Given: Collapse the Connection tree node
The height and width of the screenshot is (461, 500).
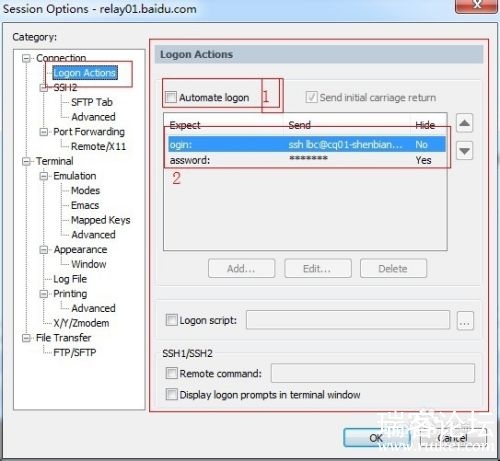Looking at the screenshot, I should click(x=26, y=59).
